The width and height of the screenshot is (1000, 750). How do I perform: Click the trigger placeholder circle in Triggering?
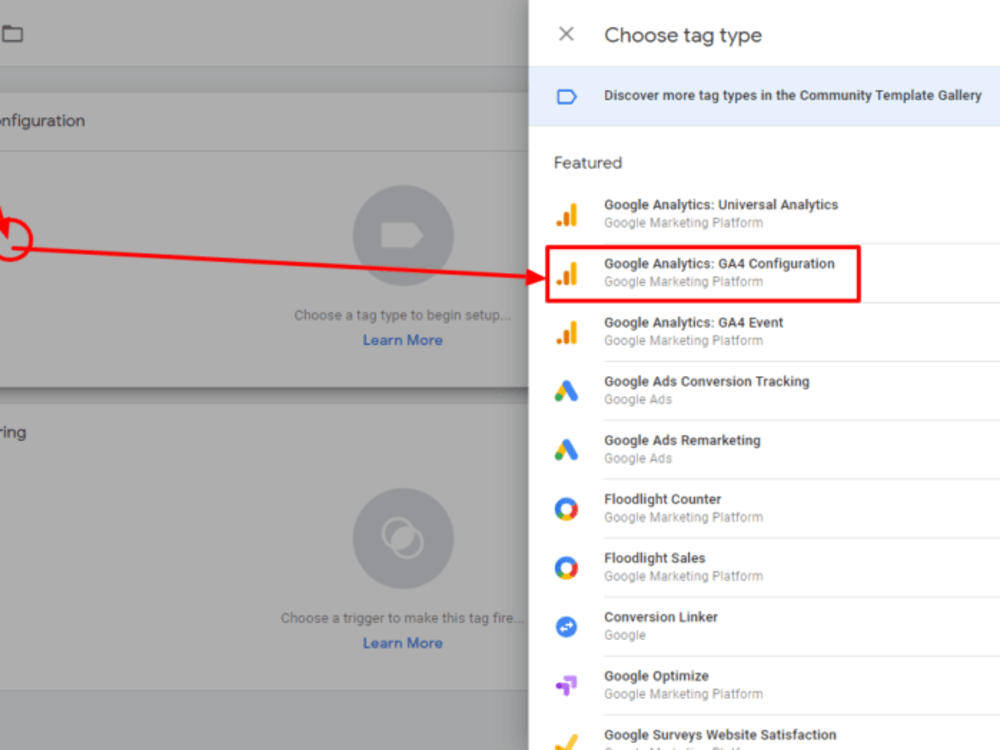403,538
